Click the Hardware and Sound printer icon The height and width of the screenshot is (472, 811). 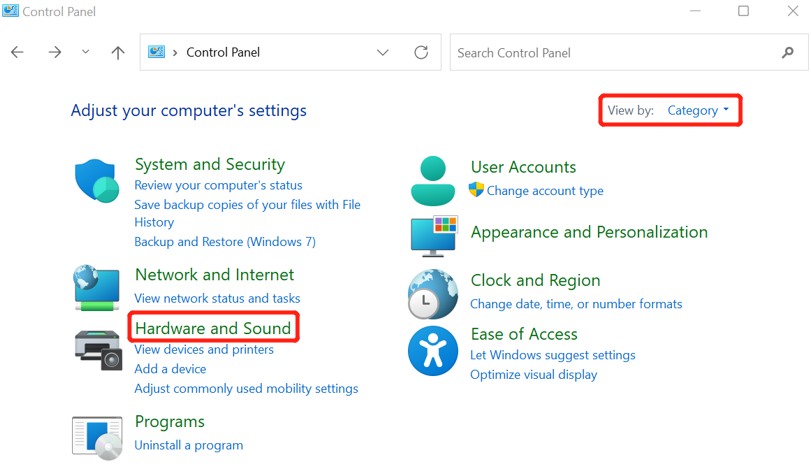97,347
